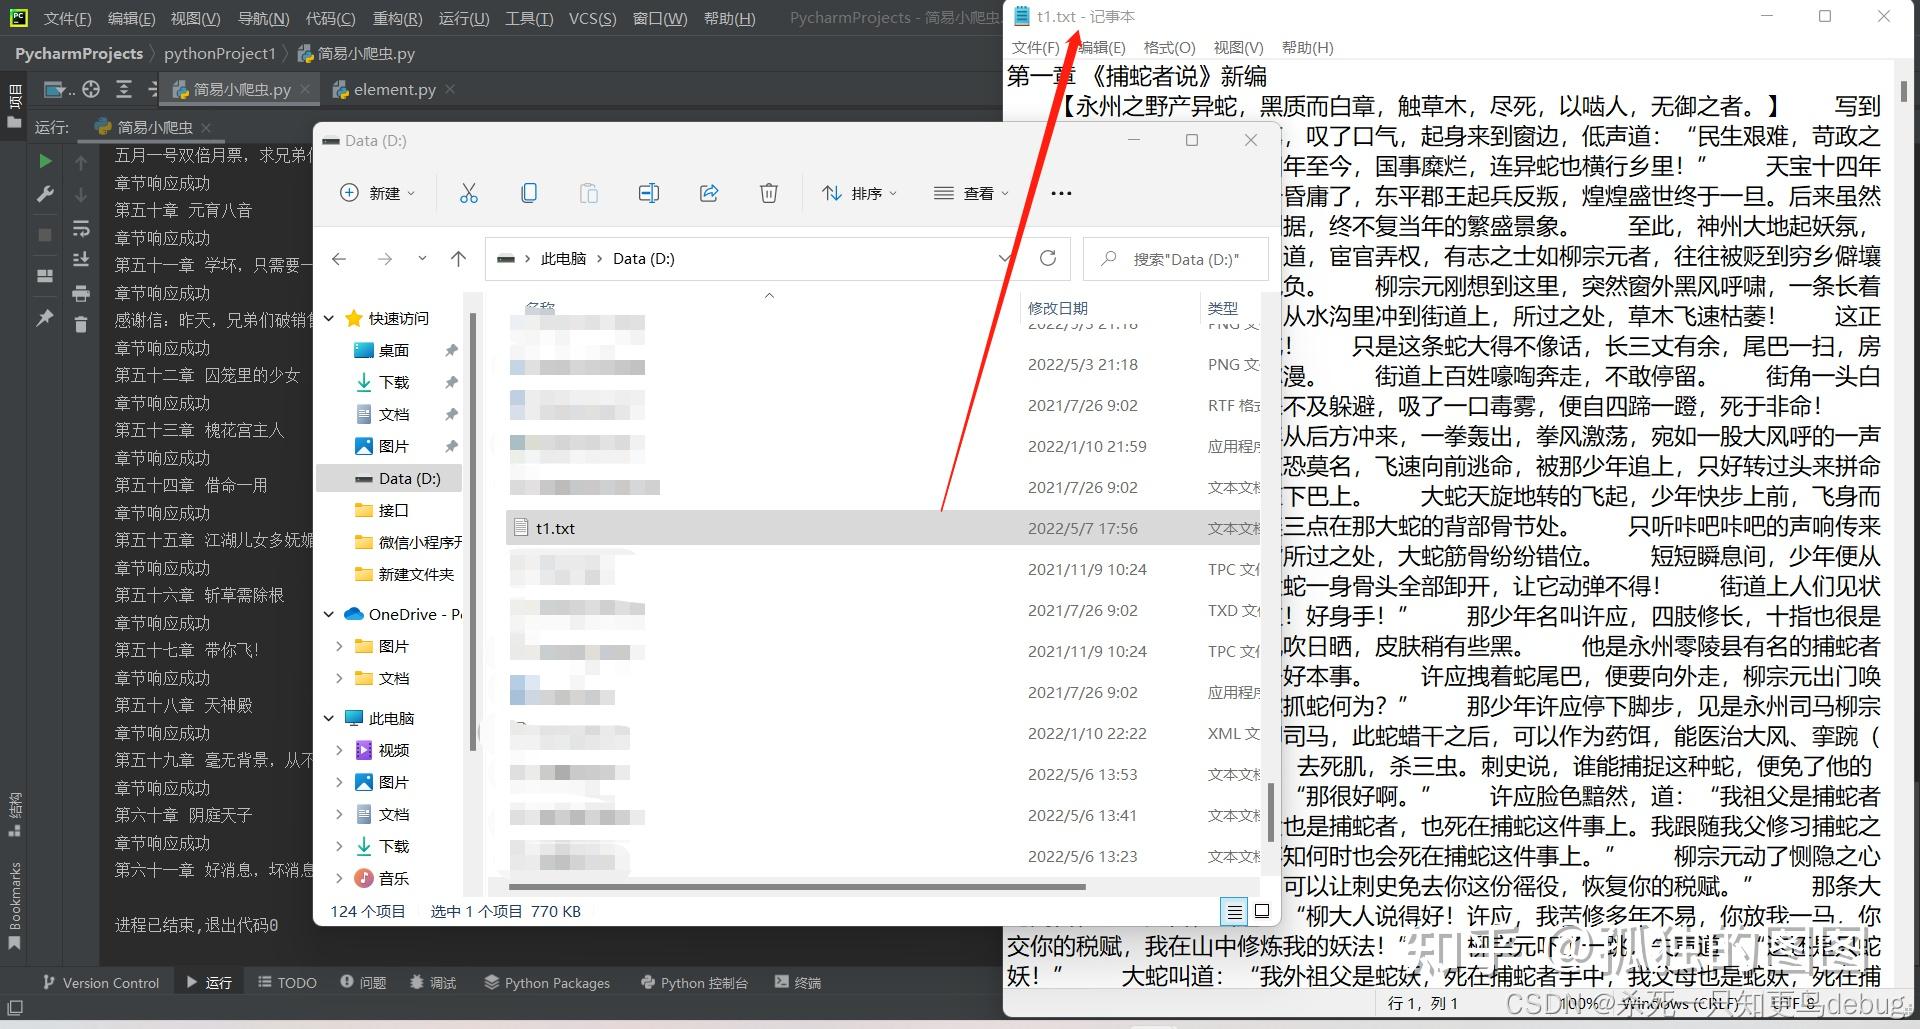Viewport: 1920px width, 1029px height.
Task: Open the 新建 dropdown in Explorer
Action: (377, 193)
